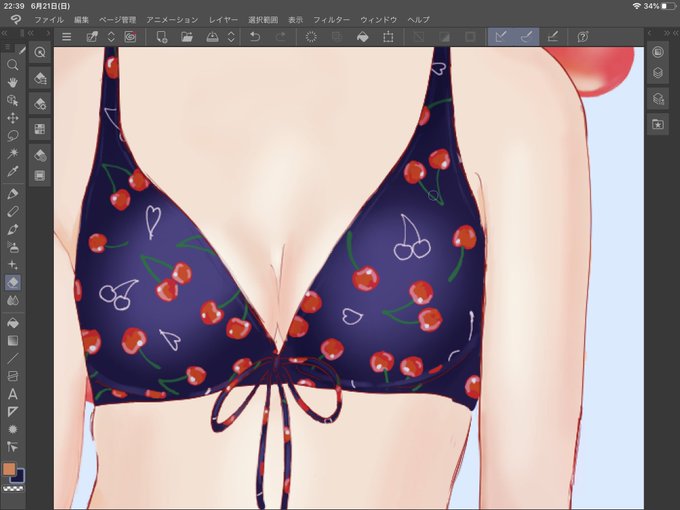Select the Blend tool
This screenshot has width=680, height=510.
click(13, 300)
